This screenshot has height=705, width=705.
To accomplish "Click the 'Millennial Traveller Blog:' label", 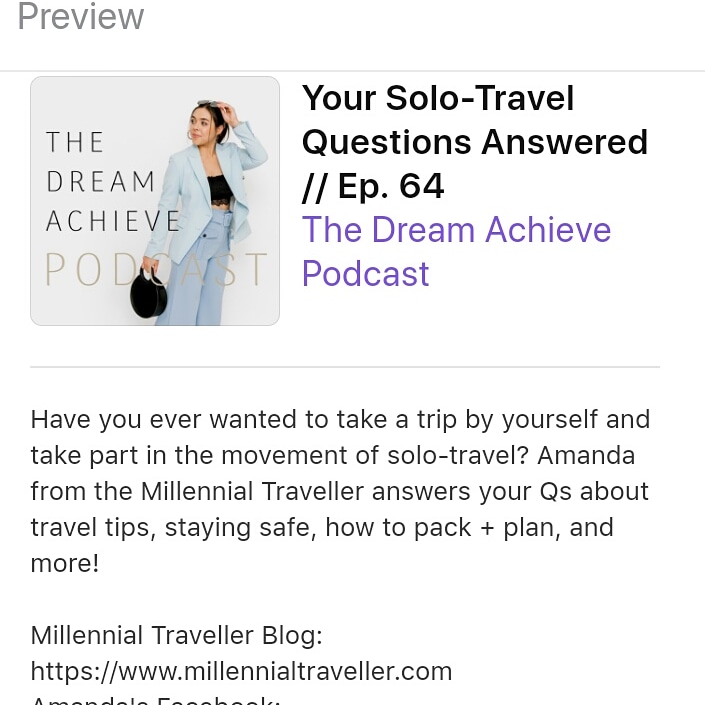I will point(176,635).
